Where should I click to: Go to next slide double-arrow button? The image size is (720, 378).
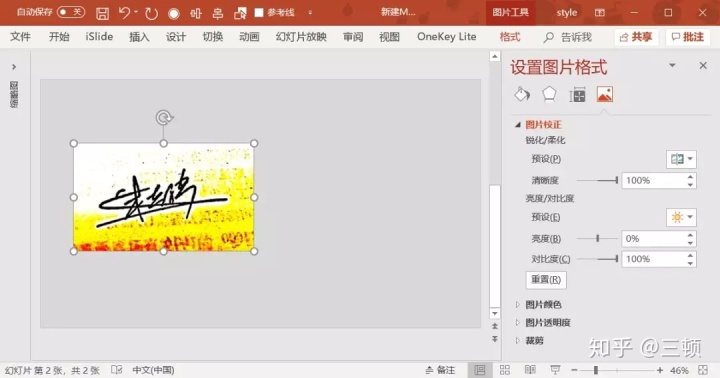[x=495, y=339]
